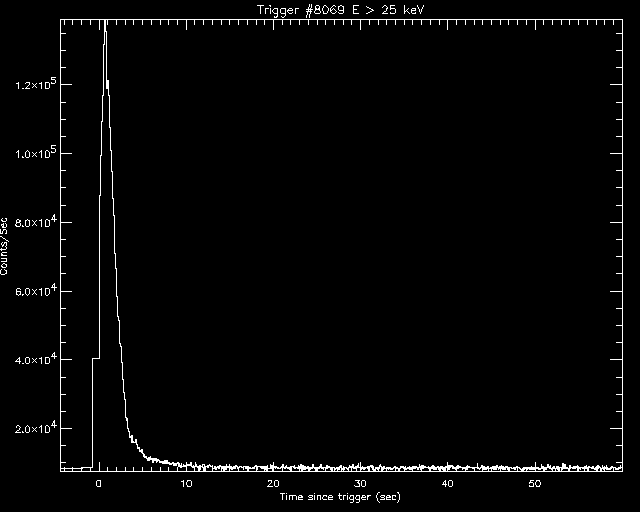Click the flat pre-trigger step at 4.0×10^4 counts
The width and height of the screenshot is (640, 512).
96,358
